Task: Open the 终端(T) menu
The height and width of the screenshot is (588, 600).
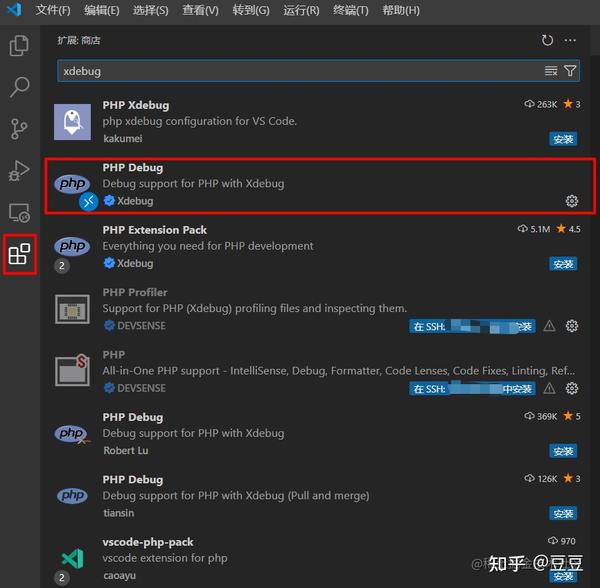Action: pyautogui.click(x=351, y=10)
